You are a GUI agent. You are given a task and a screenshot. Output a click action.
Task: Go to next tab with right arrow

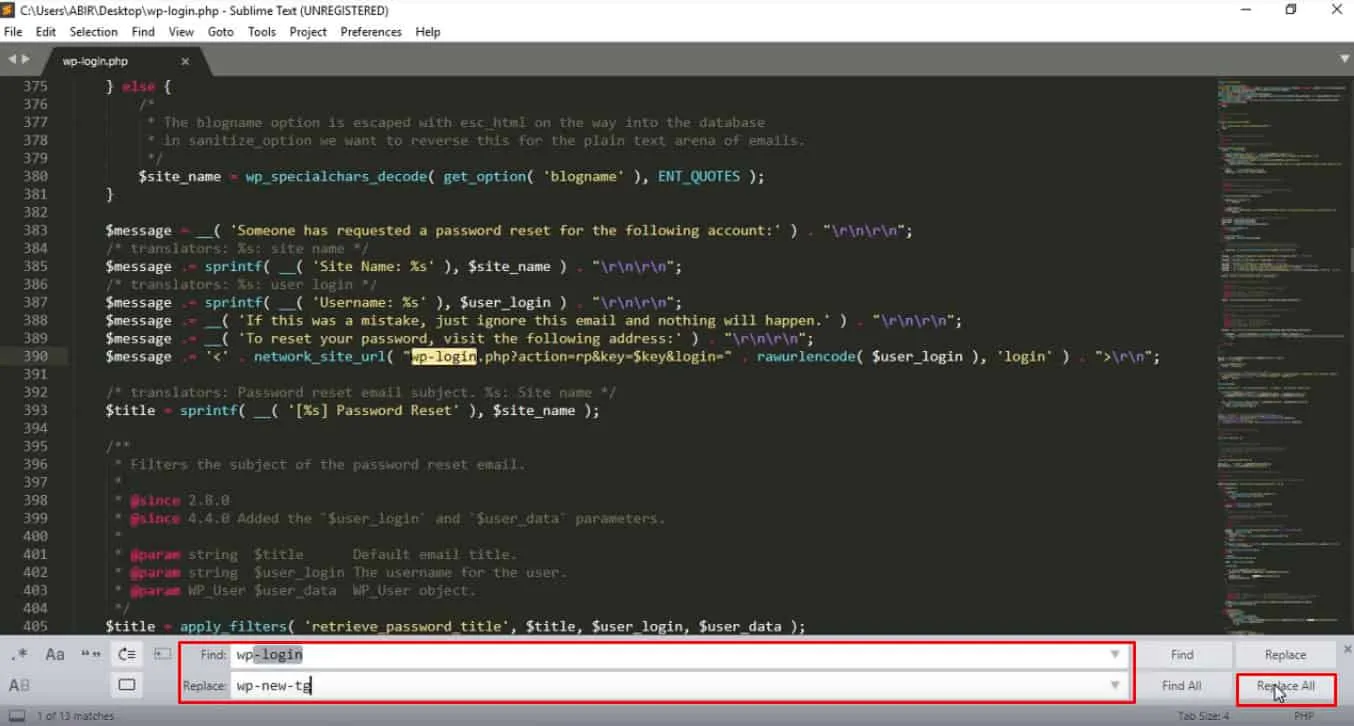[x=25, y=60]
